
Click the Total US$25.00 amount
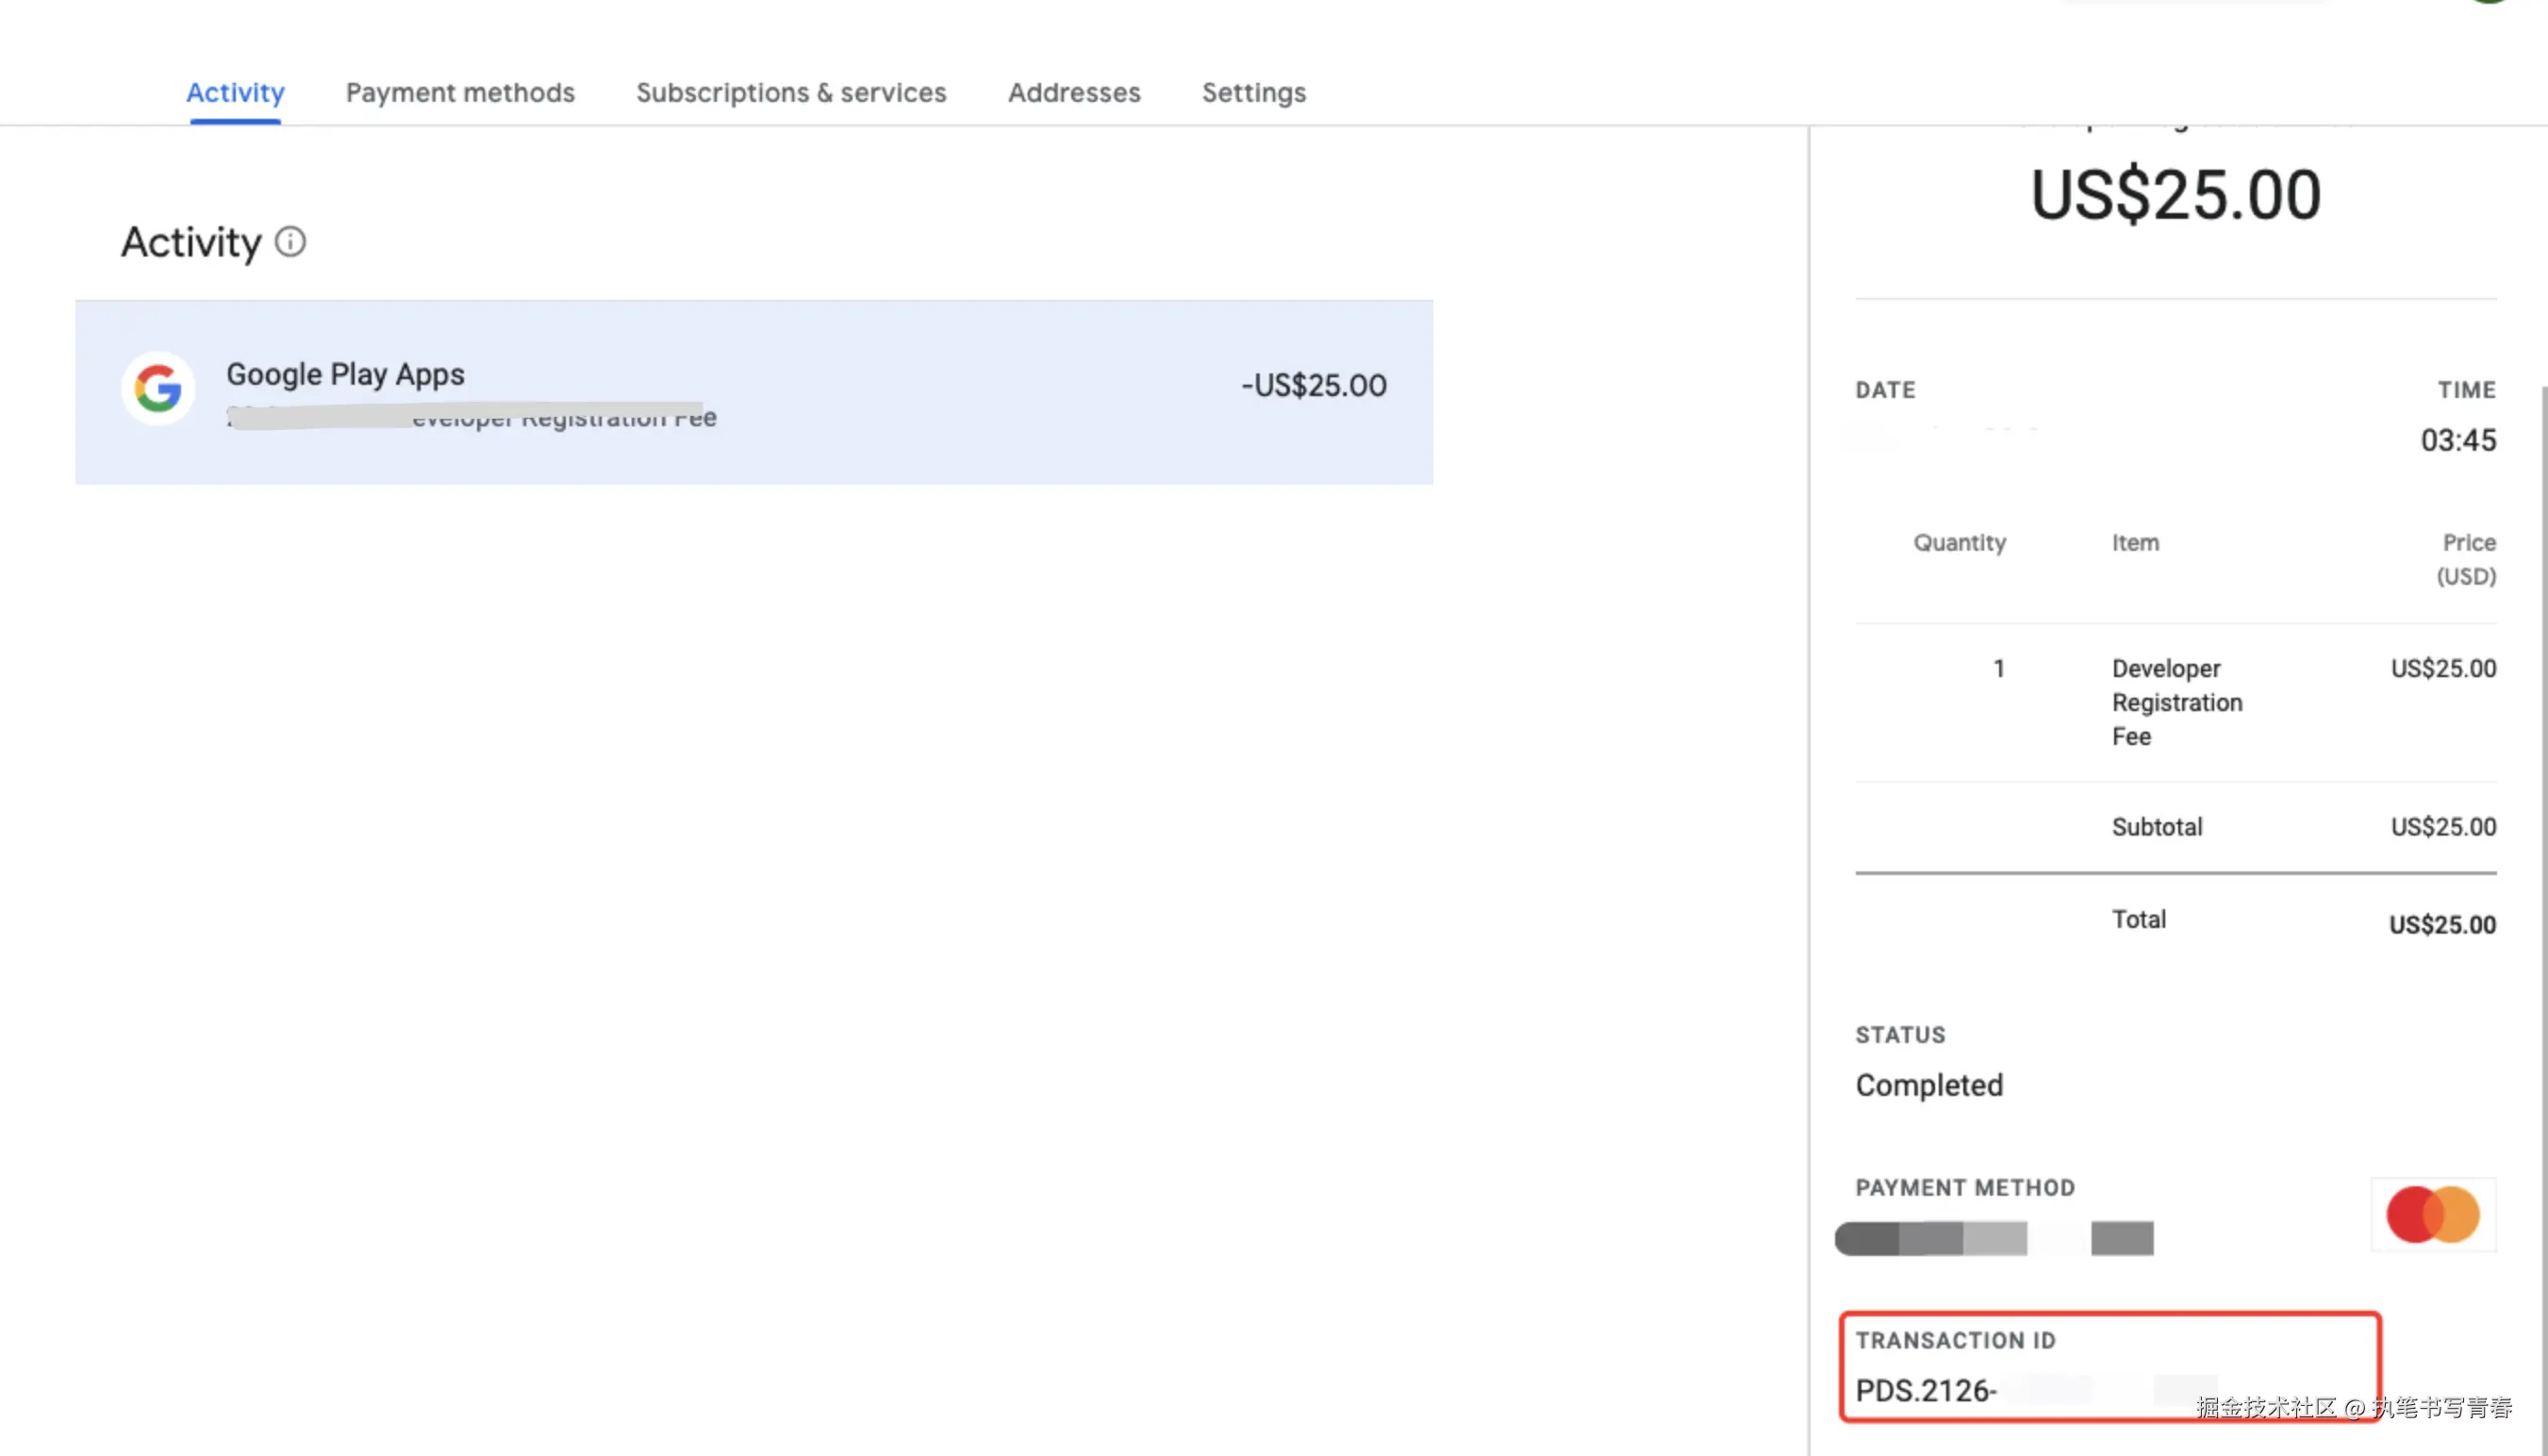point(2441,924)
